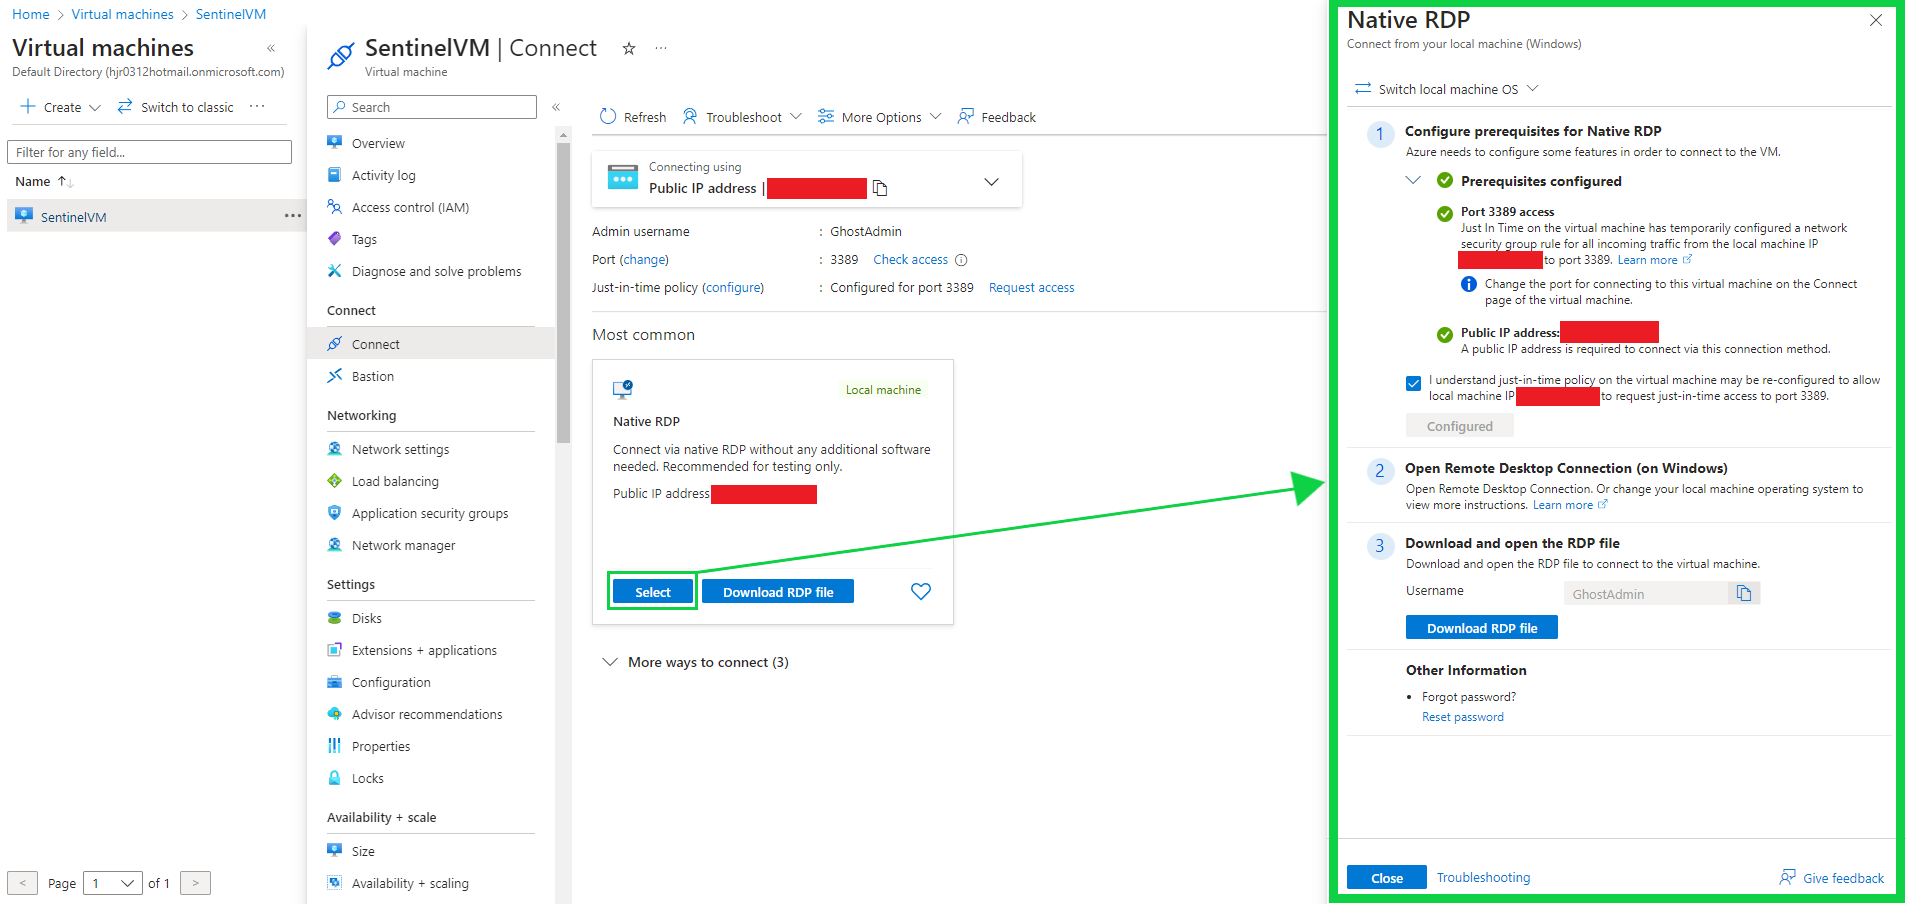Expand More ways to connect (3)

[x=695, y=662]
